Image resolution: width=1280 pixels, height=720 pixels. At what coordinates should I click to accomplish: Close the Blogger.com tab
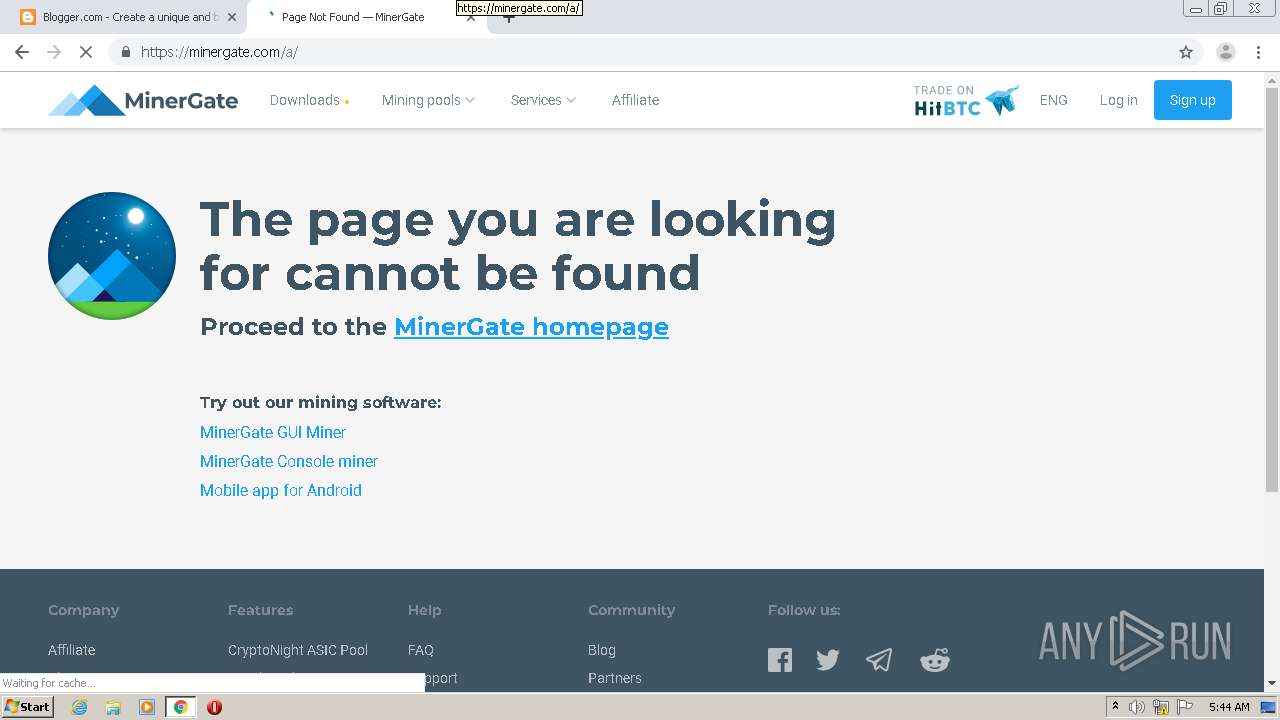pyautogui.click(x=232, y=17)
